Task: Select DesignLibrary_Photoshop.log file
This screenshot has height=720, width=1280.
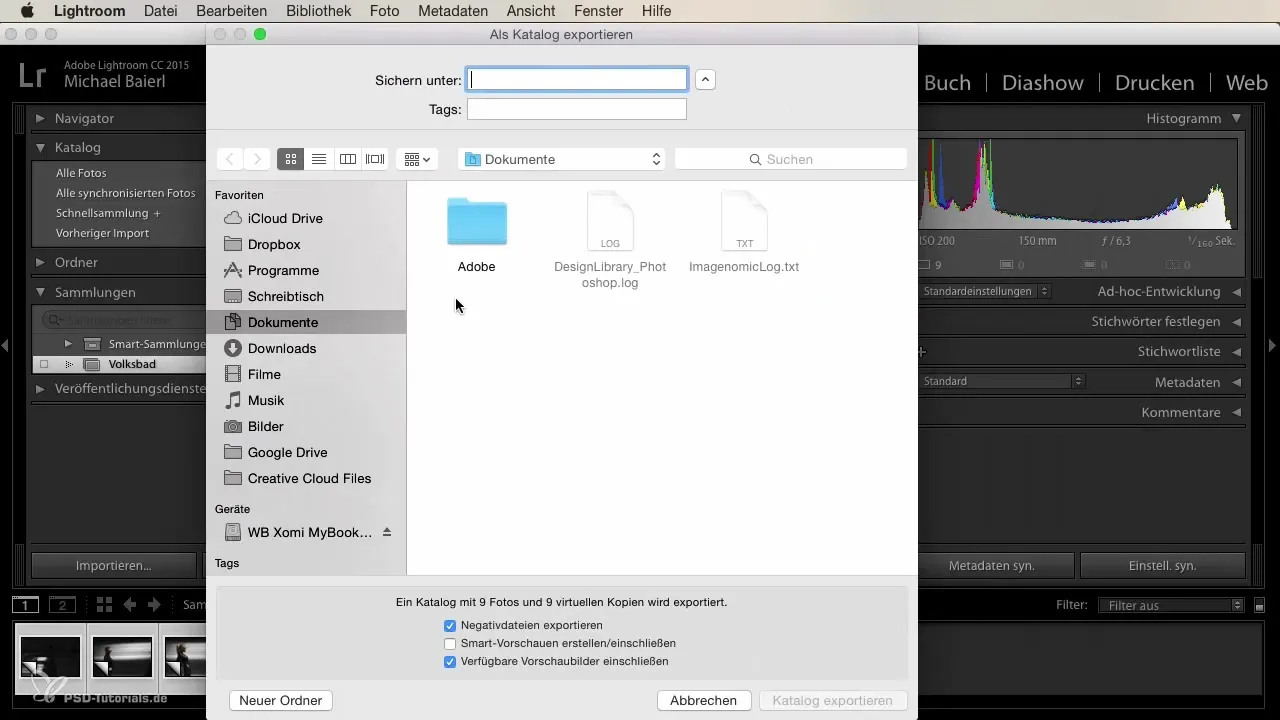Action: click(610, 240)
